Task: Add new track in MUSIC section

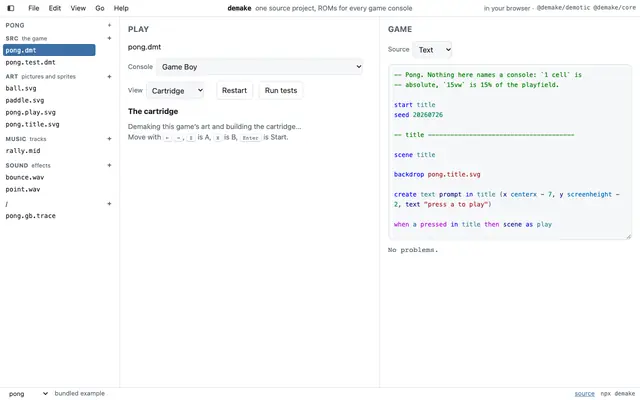Action: [x=109, y=139]
